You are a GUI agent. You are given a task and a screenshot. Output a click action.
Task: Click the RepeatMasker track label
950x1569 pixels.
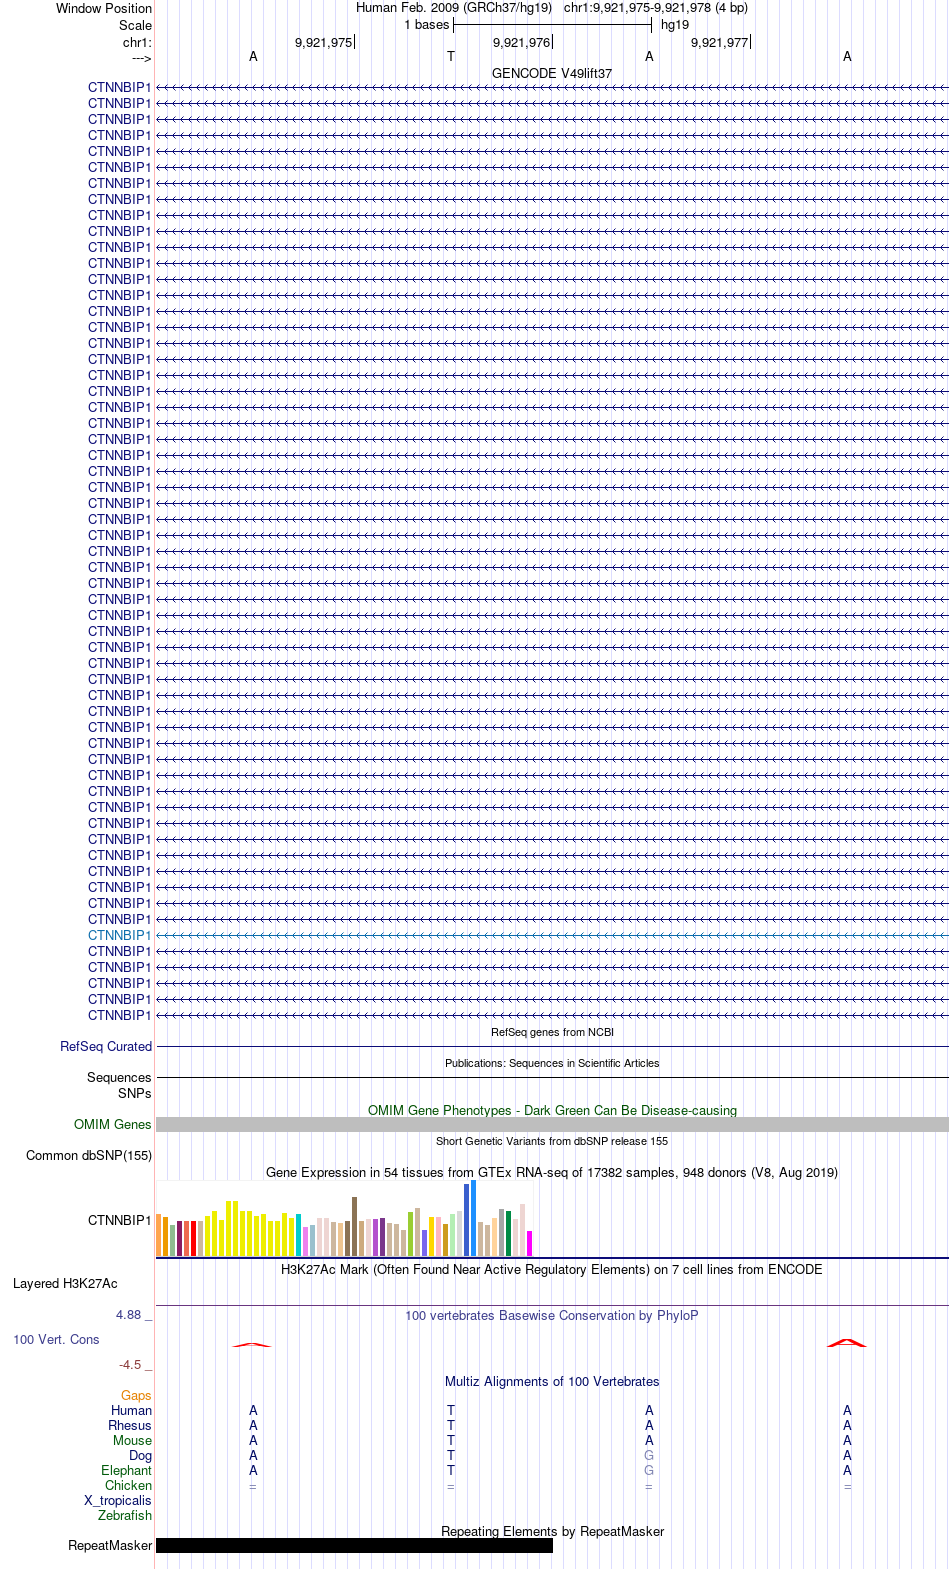click(110, 1545)
